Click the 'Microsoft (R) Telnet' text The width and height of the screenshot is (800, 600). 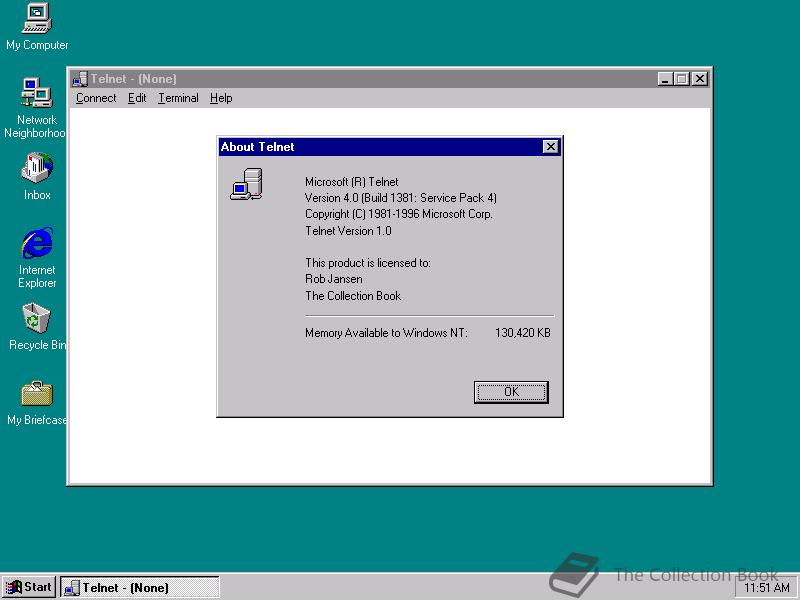(352, 182)
